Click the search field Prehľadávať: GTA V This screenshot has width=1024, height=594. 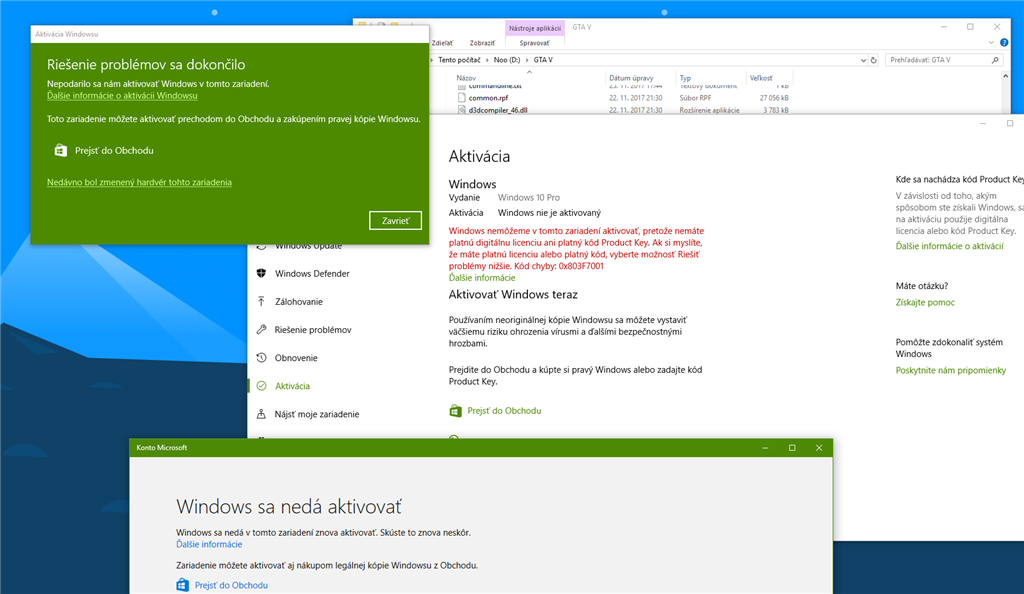coord(944,59)
